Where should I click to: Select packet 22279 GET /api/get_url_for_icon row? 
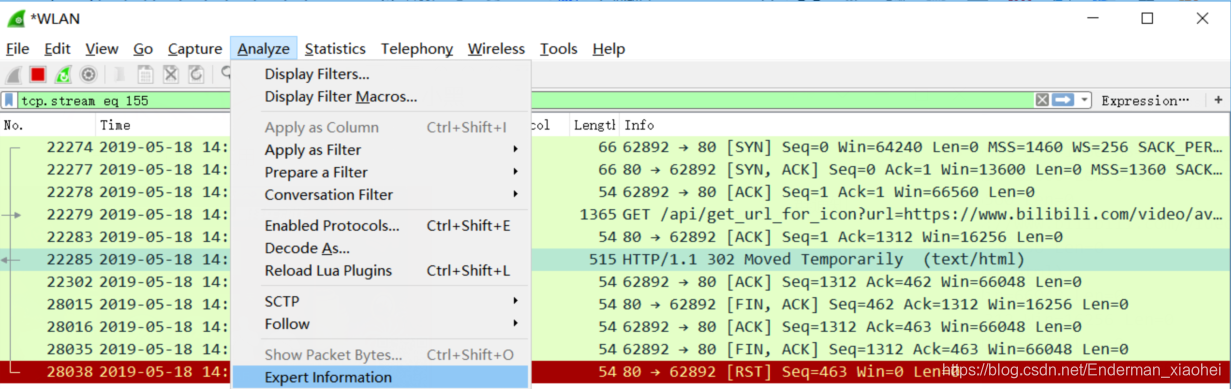click(615, 215)
